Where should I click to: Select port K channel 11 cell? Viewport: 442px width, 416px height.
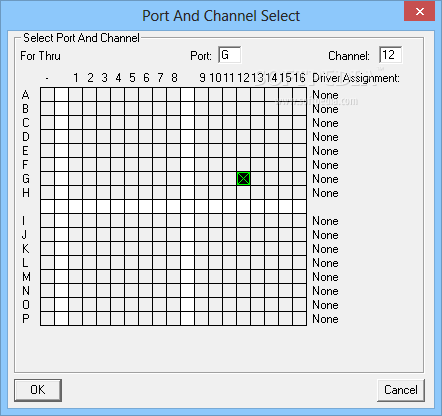coord(230,249)
